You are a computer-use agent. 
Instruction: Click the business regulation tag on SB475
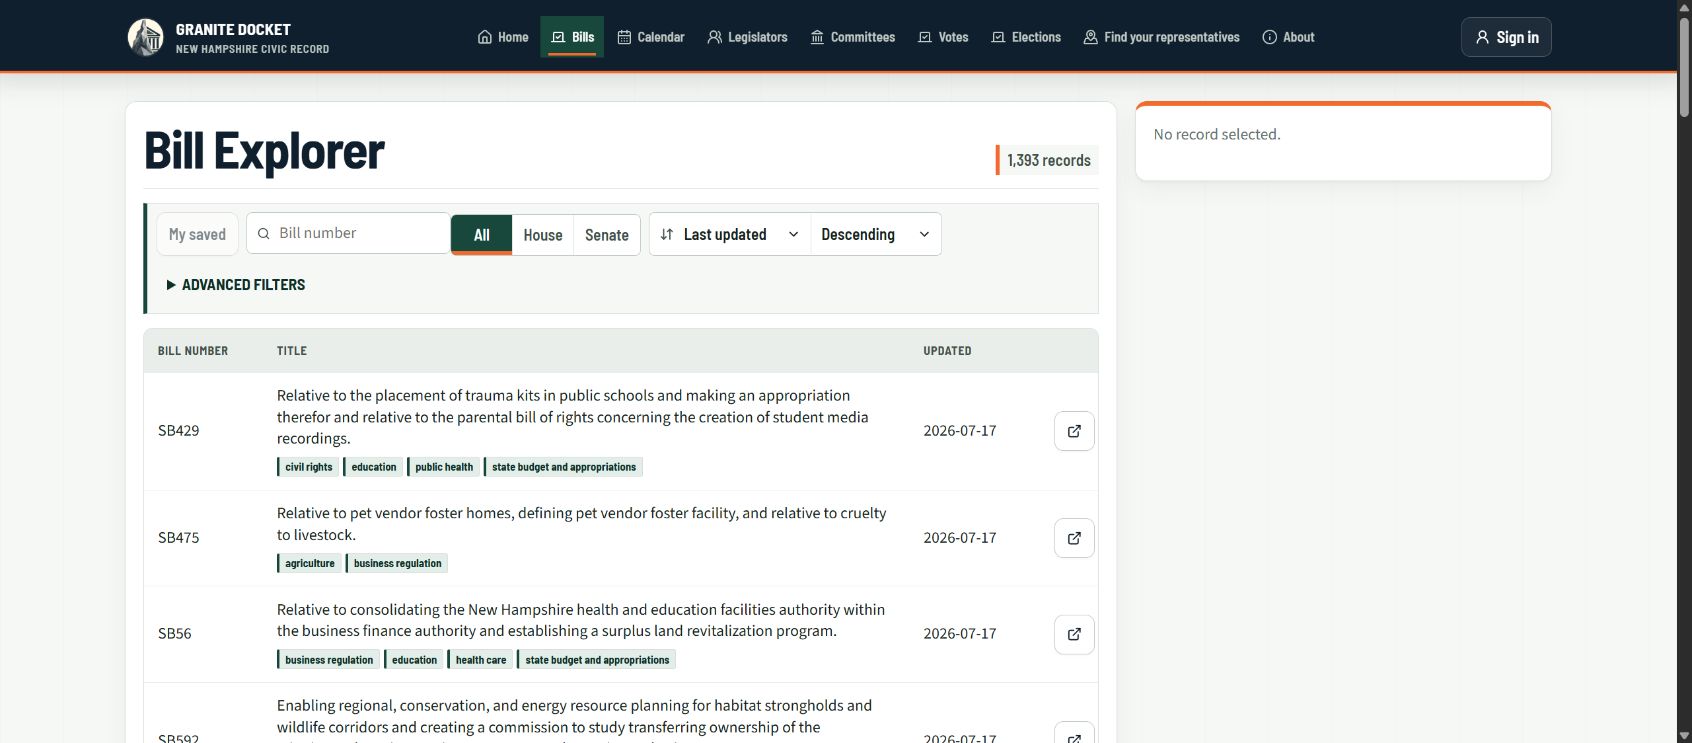pos(397,563)
